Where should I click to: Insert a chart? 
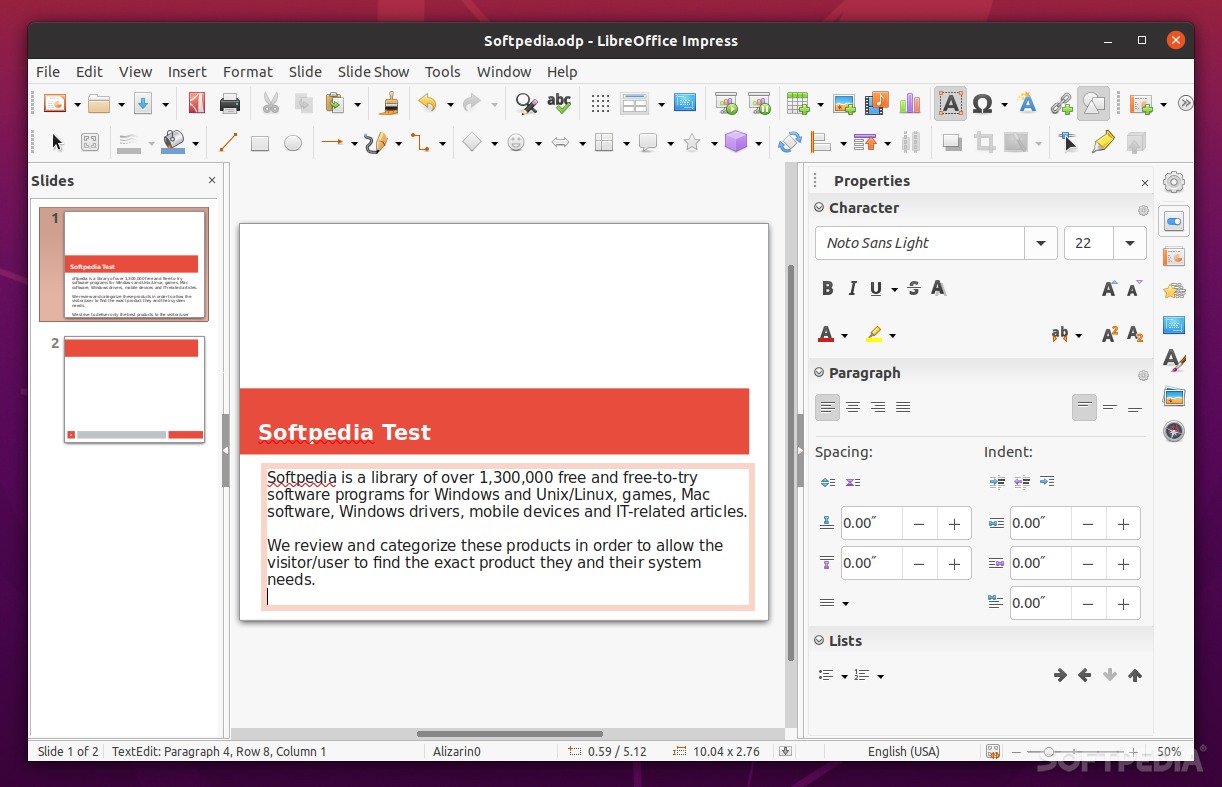click(x=910, y=103)
